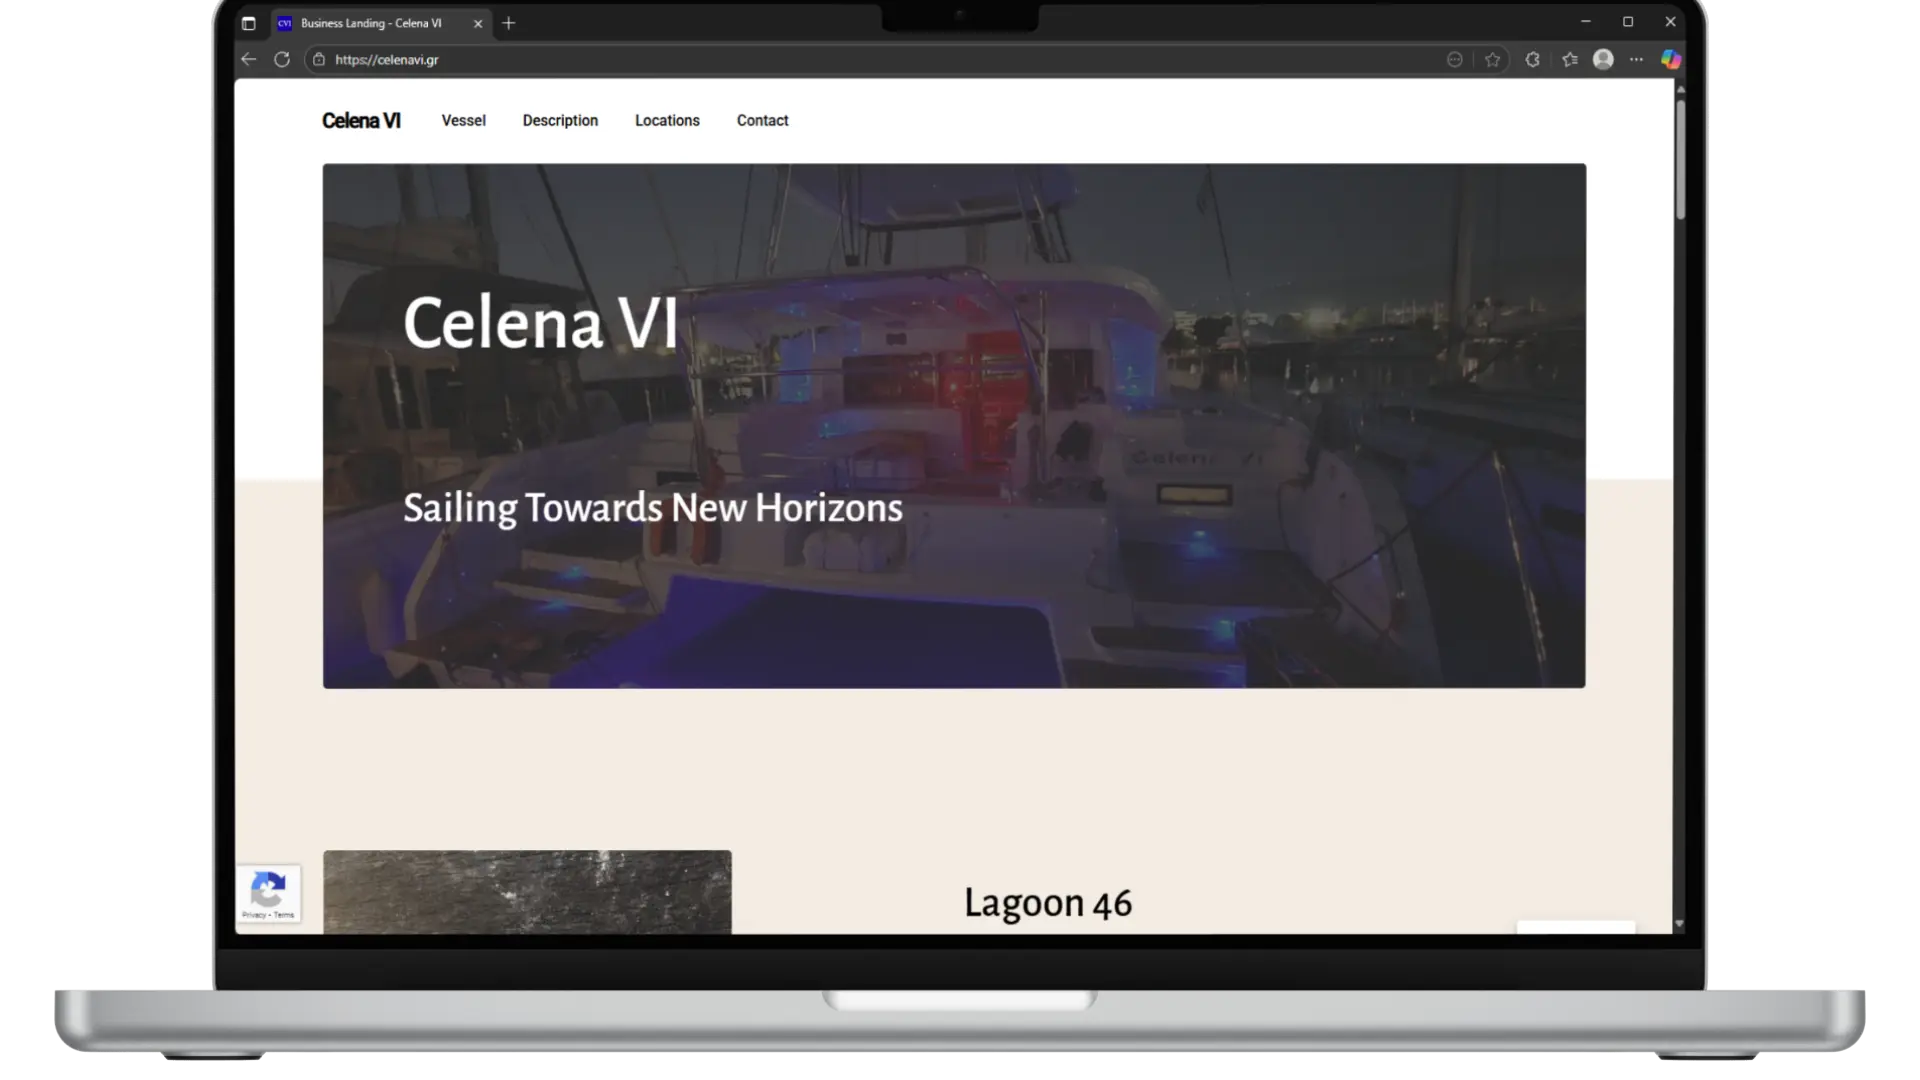Viewport: 1920px width, 1080px height.
Task: Open the Vessel nav menu item
Action: [463, 120]
